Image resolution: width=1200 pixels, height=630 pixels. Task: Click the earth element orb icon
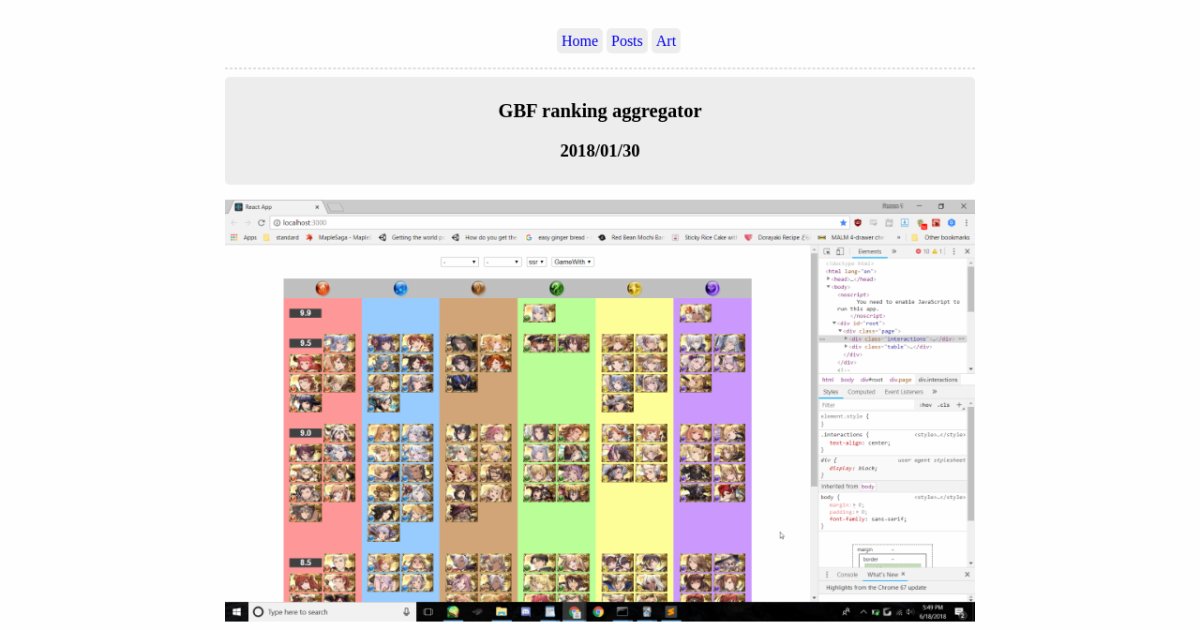[x=478, y=289]
